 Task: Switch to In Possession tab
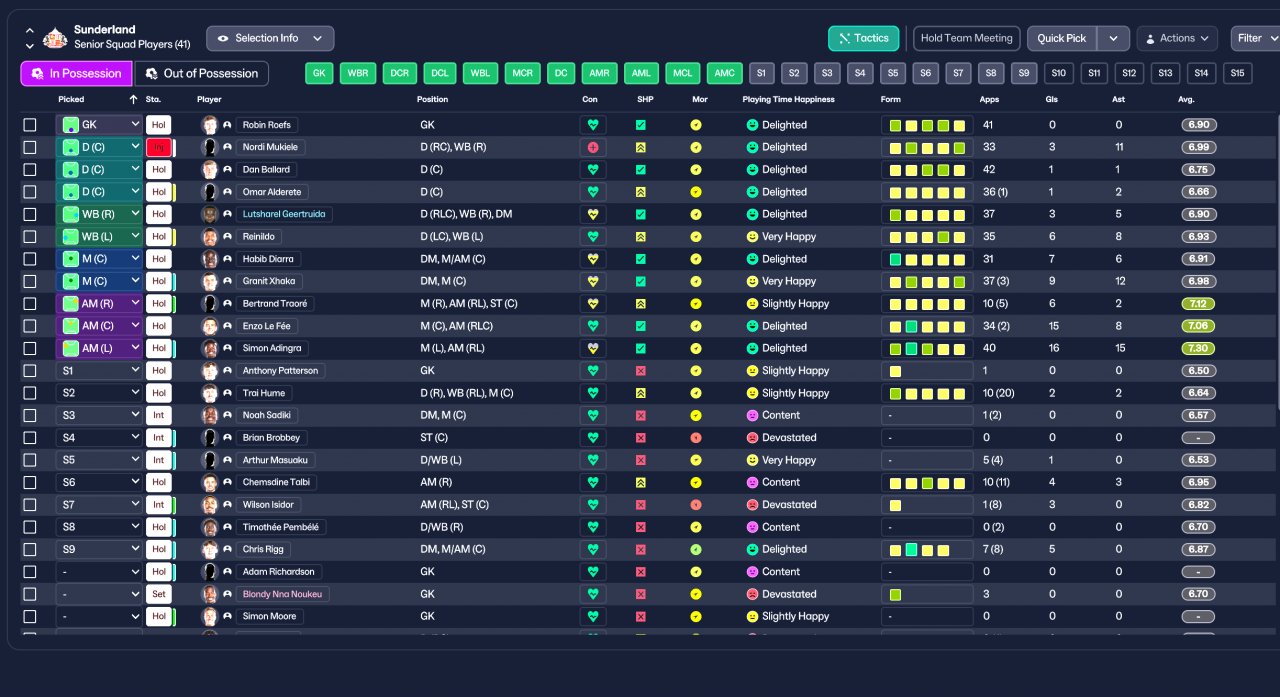coord(77,73)
